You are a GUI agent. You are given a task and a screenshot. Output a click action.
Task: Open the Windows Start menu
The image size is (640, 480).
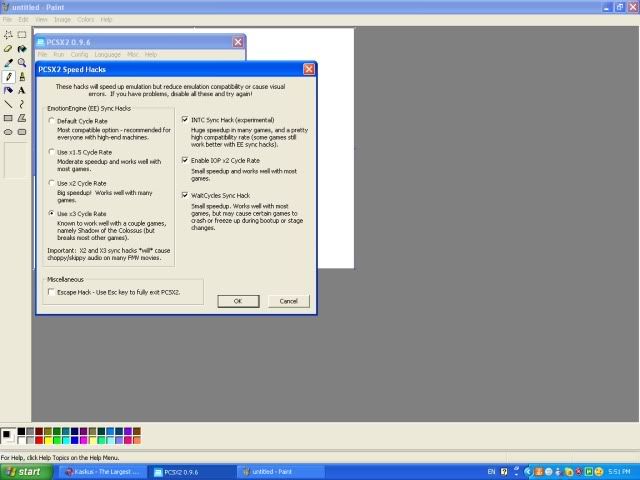(x=26, y=472)
